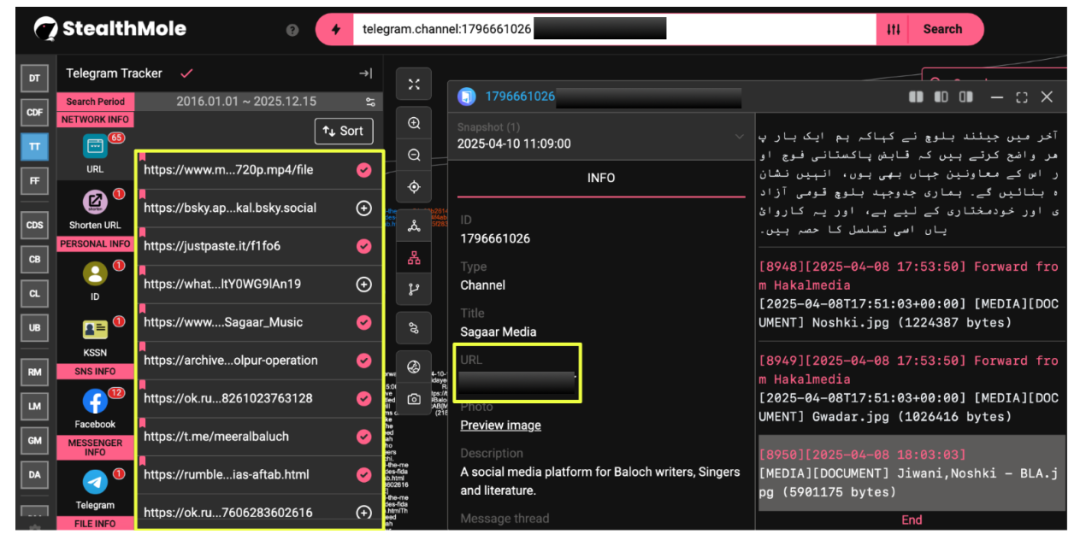1080x540 pixels.
Task: Add the what...ltY0WG9lAn19 URL with plus
Action: pos(364,284)
